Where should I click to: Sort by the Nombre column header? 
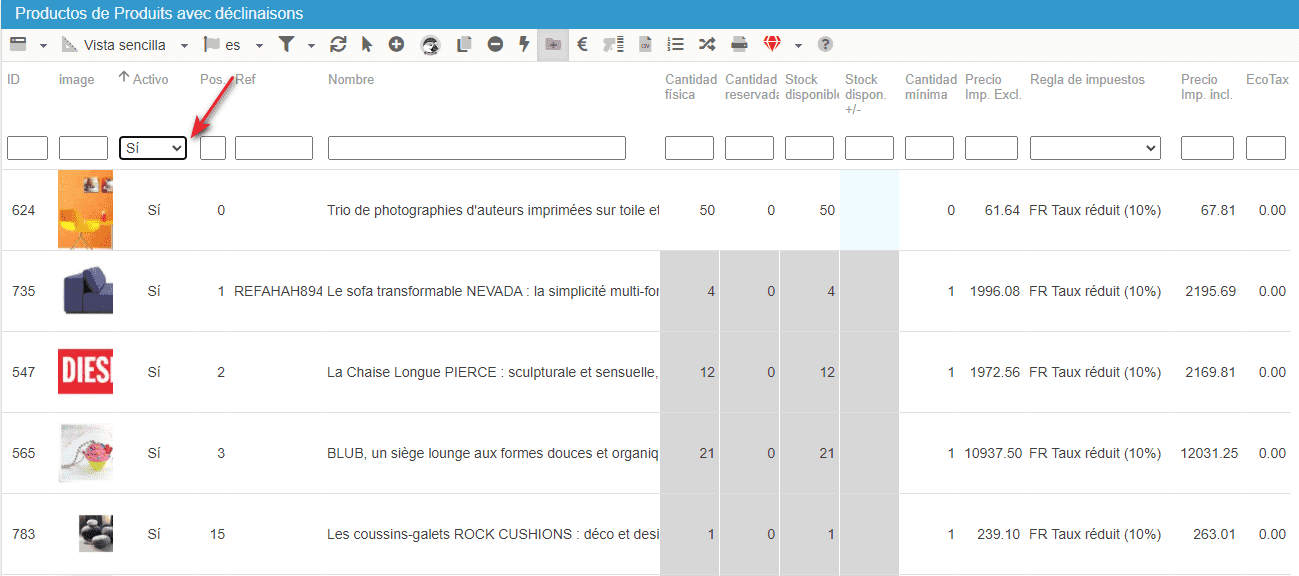(351, 80)
